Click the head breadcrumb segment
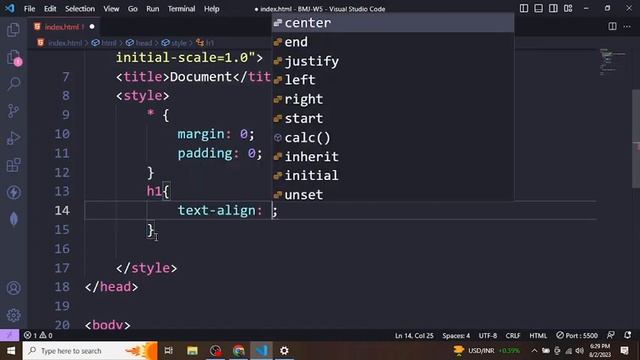 pos(139,43)
